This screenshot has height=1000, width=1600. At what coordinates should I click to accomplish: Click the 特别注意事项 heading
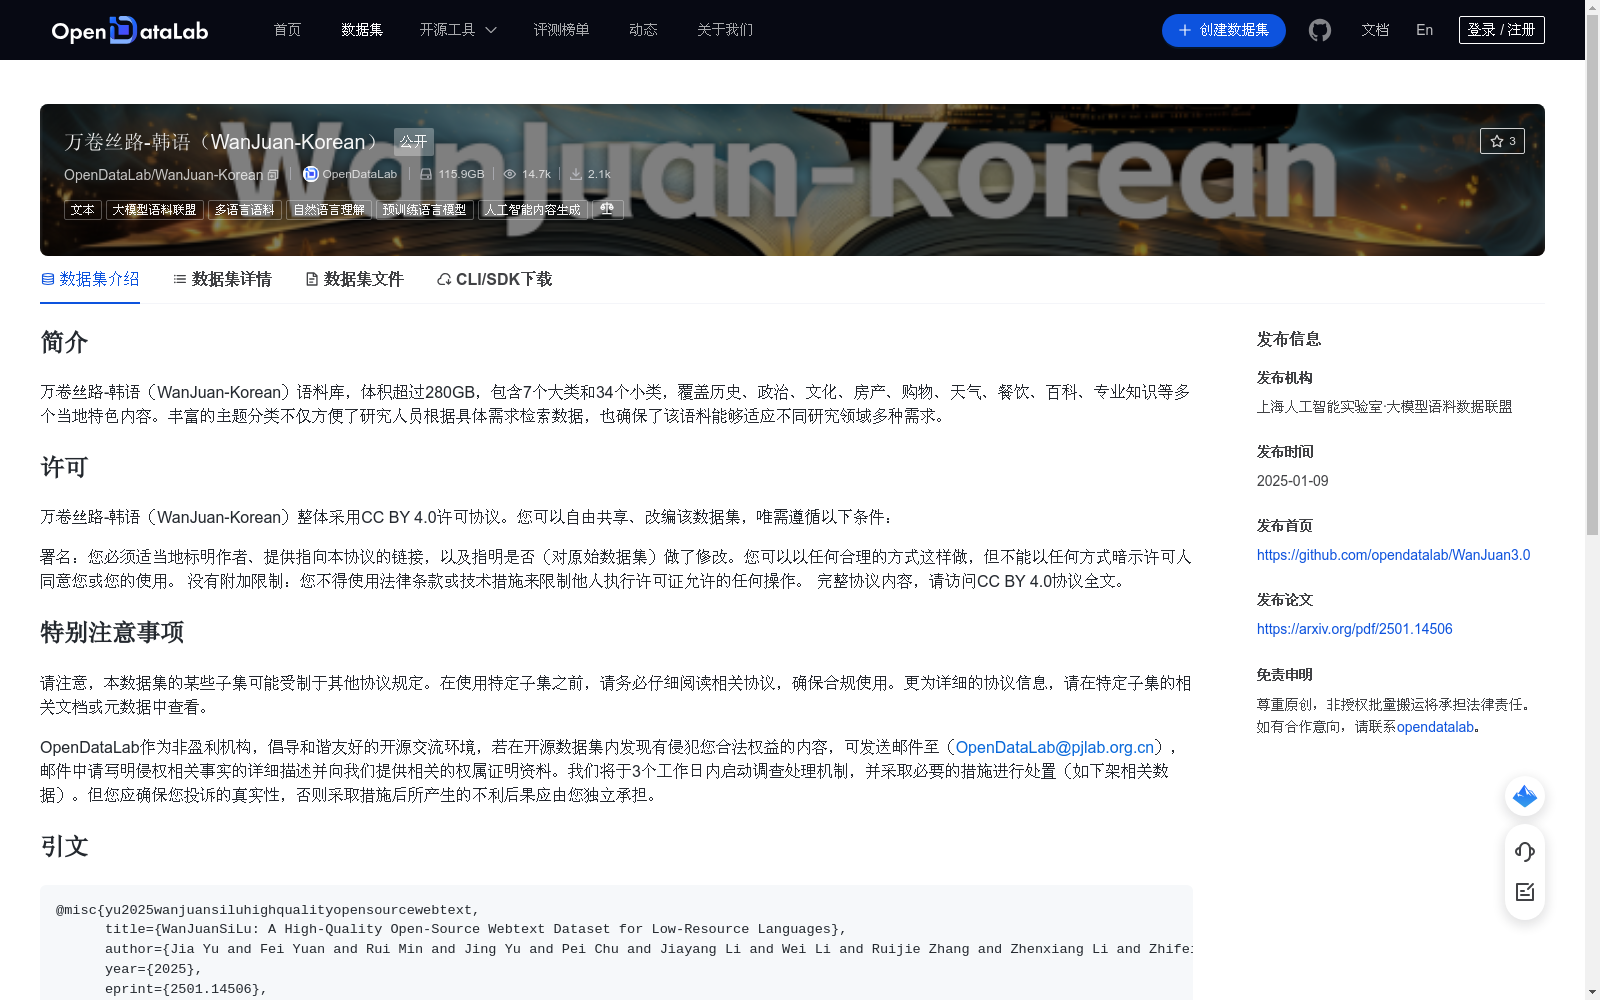[x=112, y=632]
